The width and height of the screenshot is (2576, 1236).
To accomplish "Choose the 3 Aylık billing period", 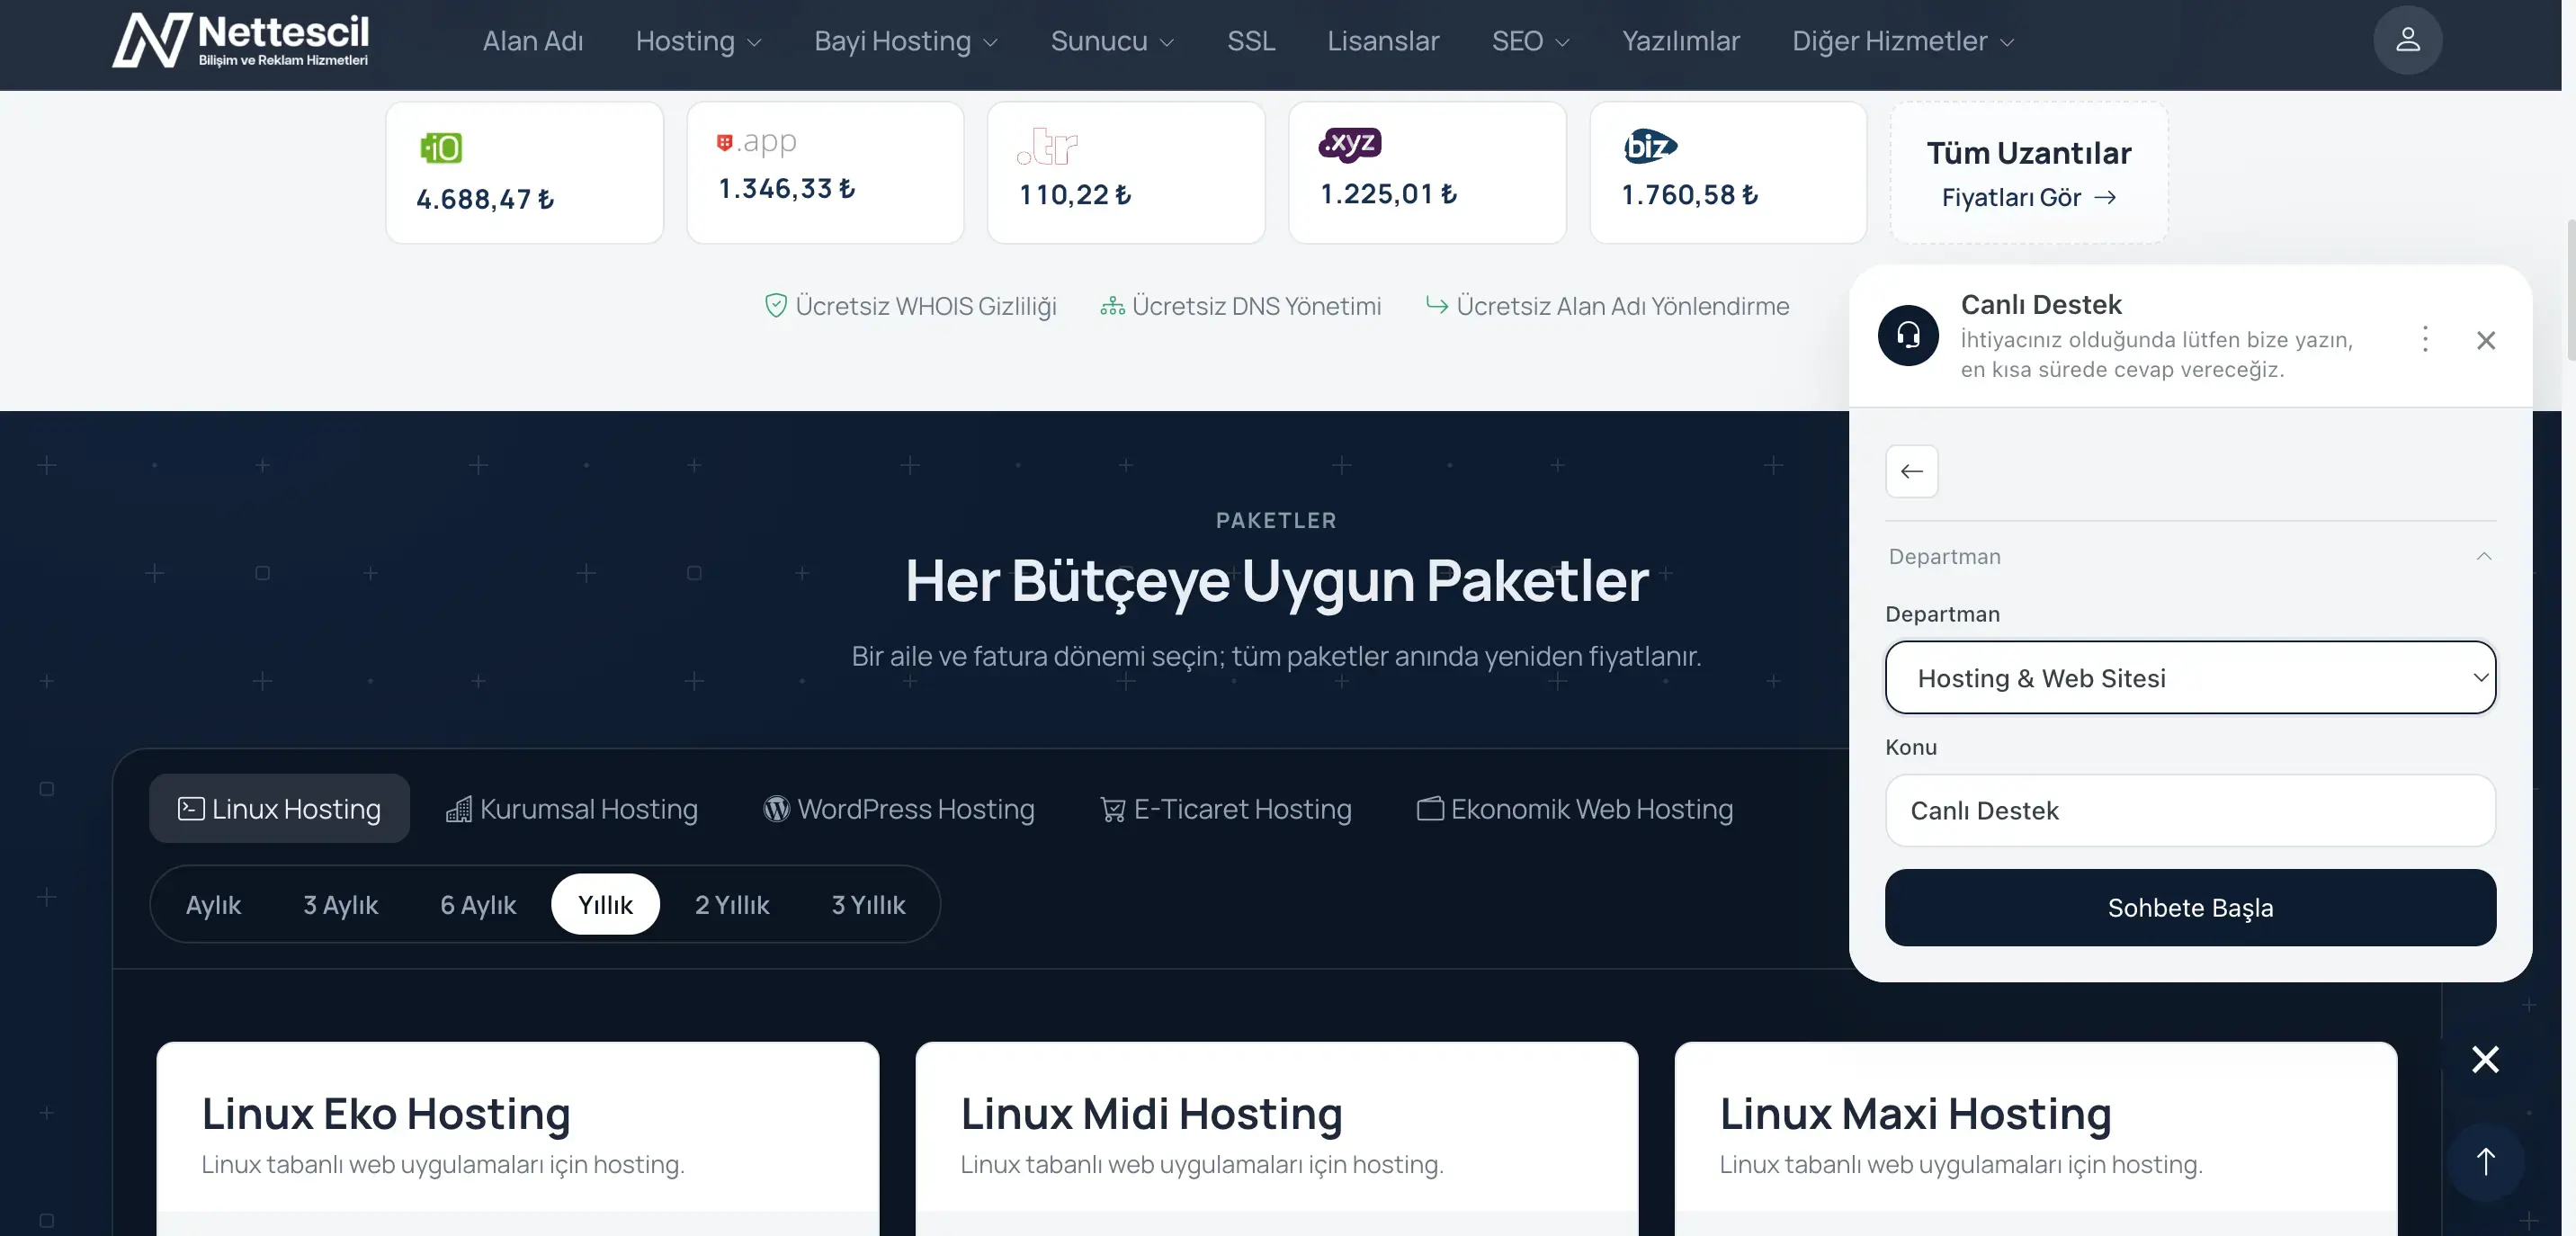I will click(x=340, y=904).
